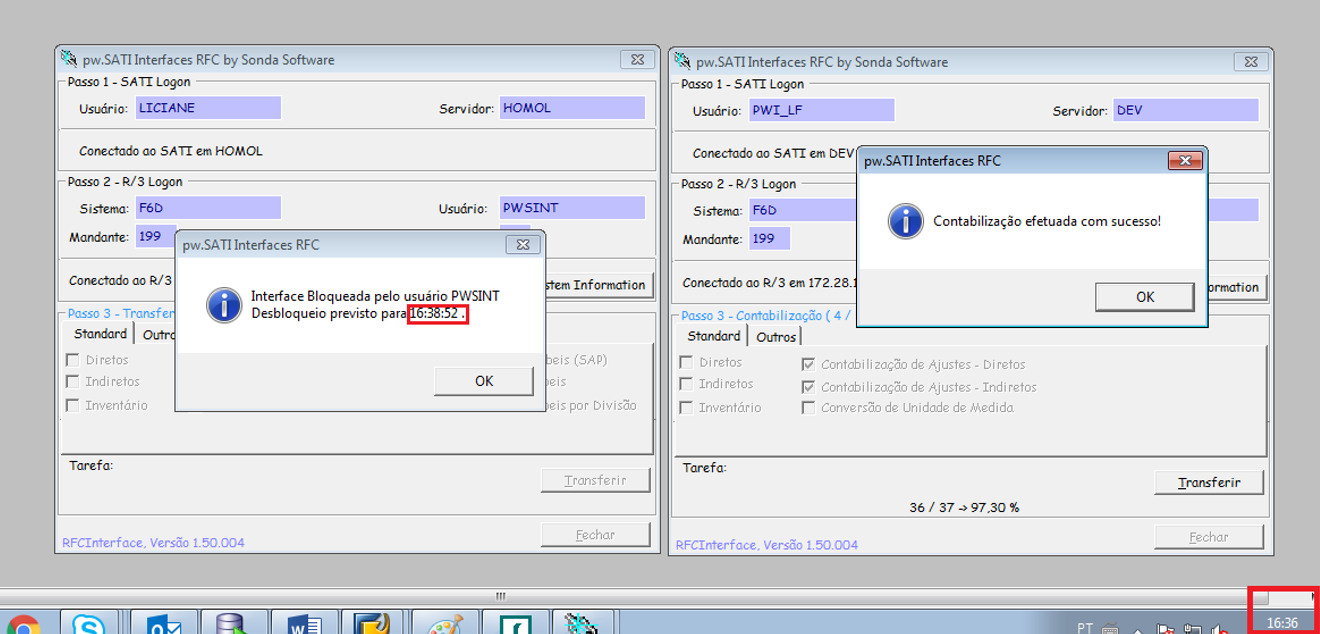Viewport: 1320px width, 634px height.
Task: Click the 199 Mandante field in the right window
Action: pyautogui.click(x=769, y=239)
